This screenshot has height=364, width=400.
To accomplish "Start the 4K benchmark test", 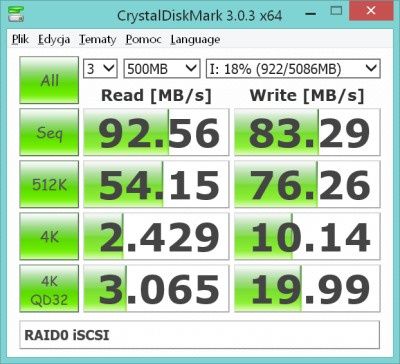I will tap(49, 236).
